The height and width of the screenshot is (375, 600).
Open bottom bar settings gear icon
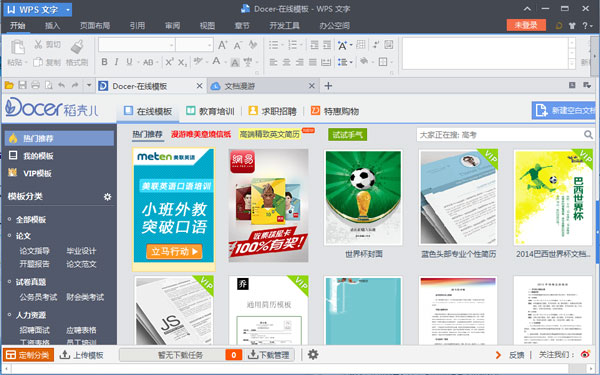pos(313,355)
